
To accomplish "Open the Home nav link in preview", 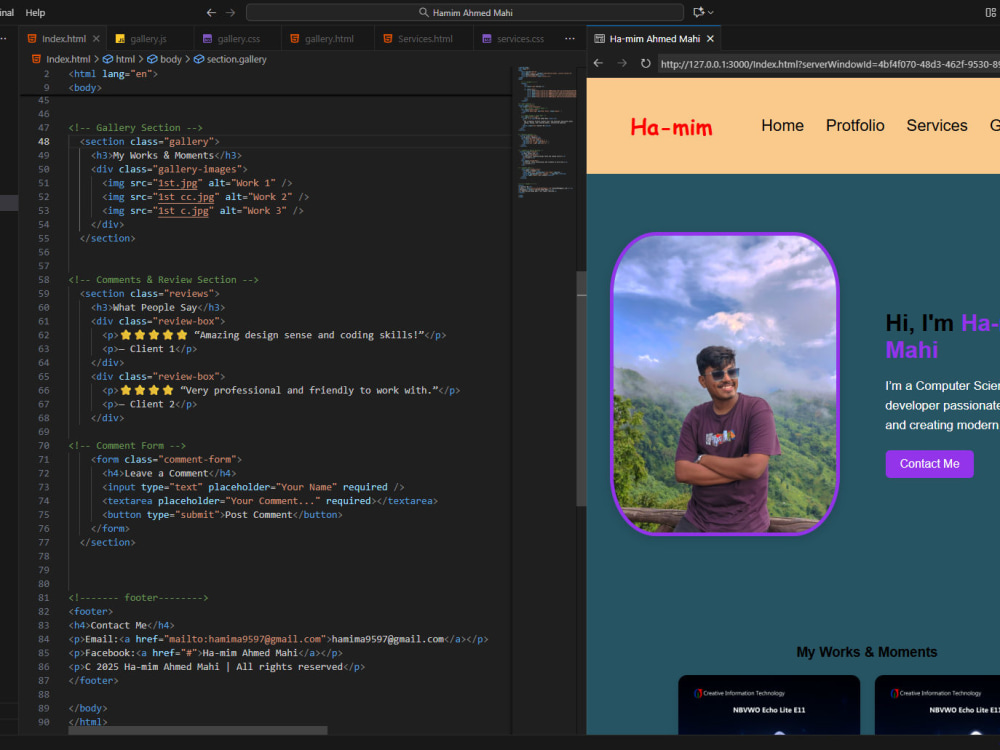I will pos(782,126).
